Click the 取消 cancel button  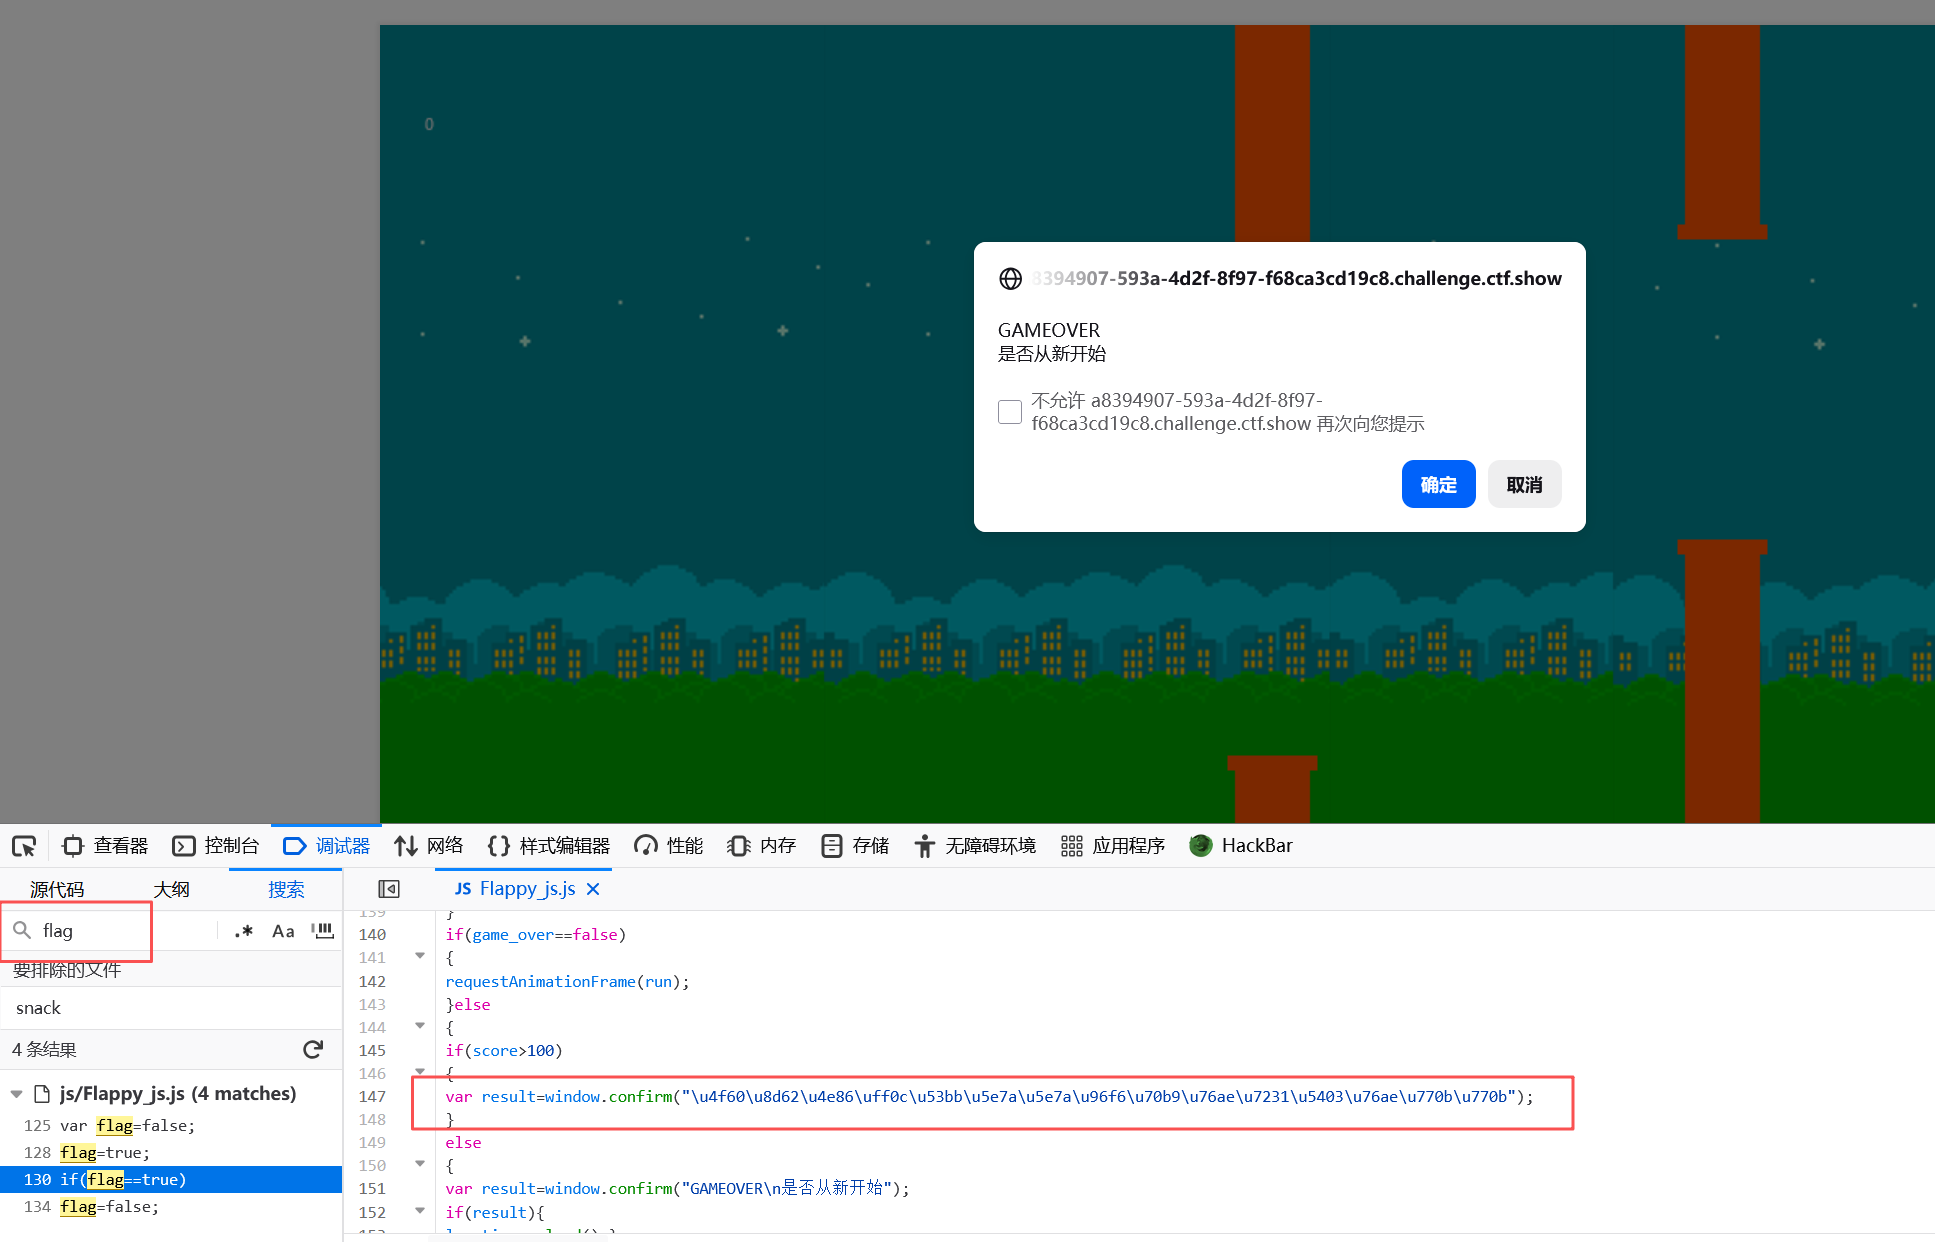click(1524, 485)
